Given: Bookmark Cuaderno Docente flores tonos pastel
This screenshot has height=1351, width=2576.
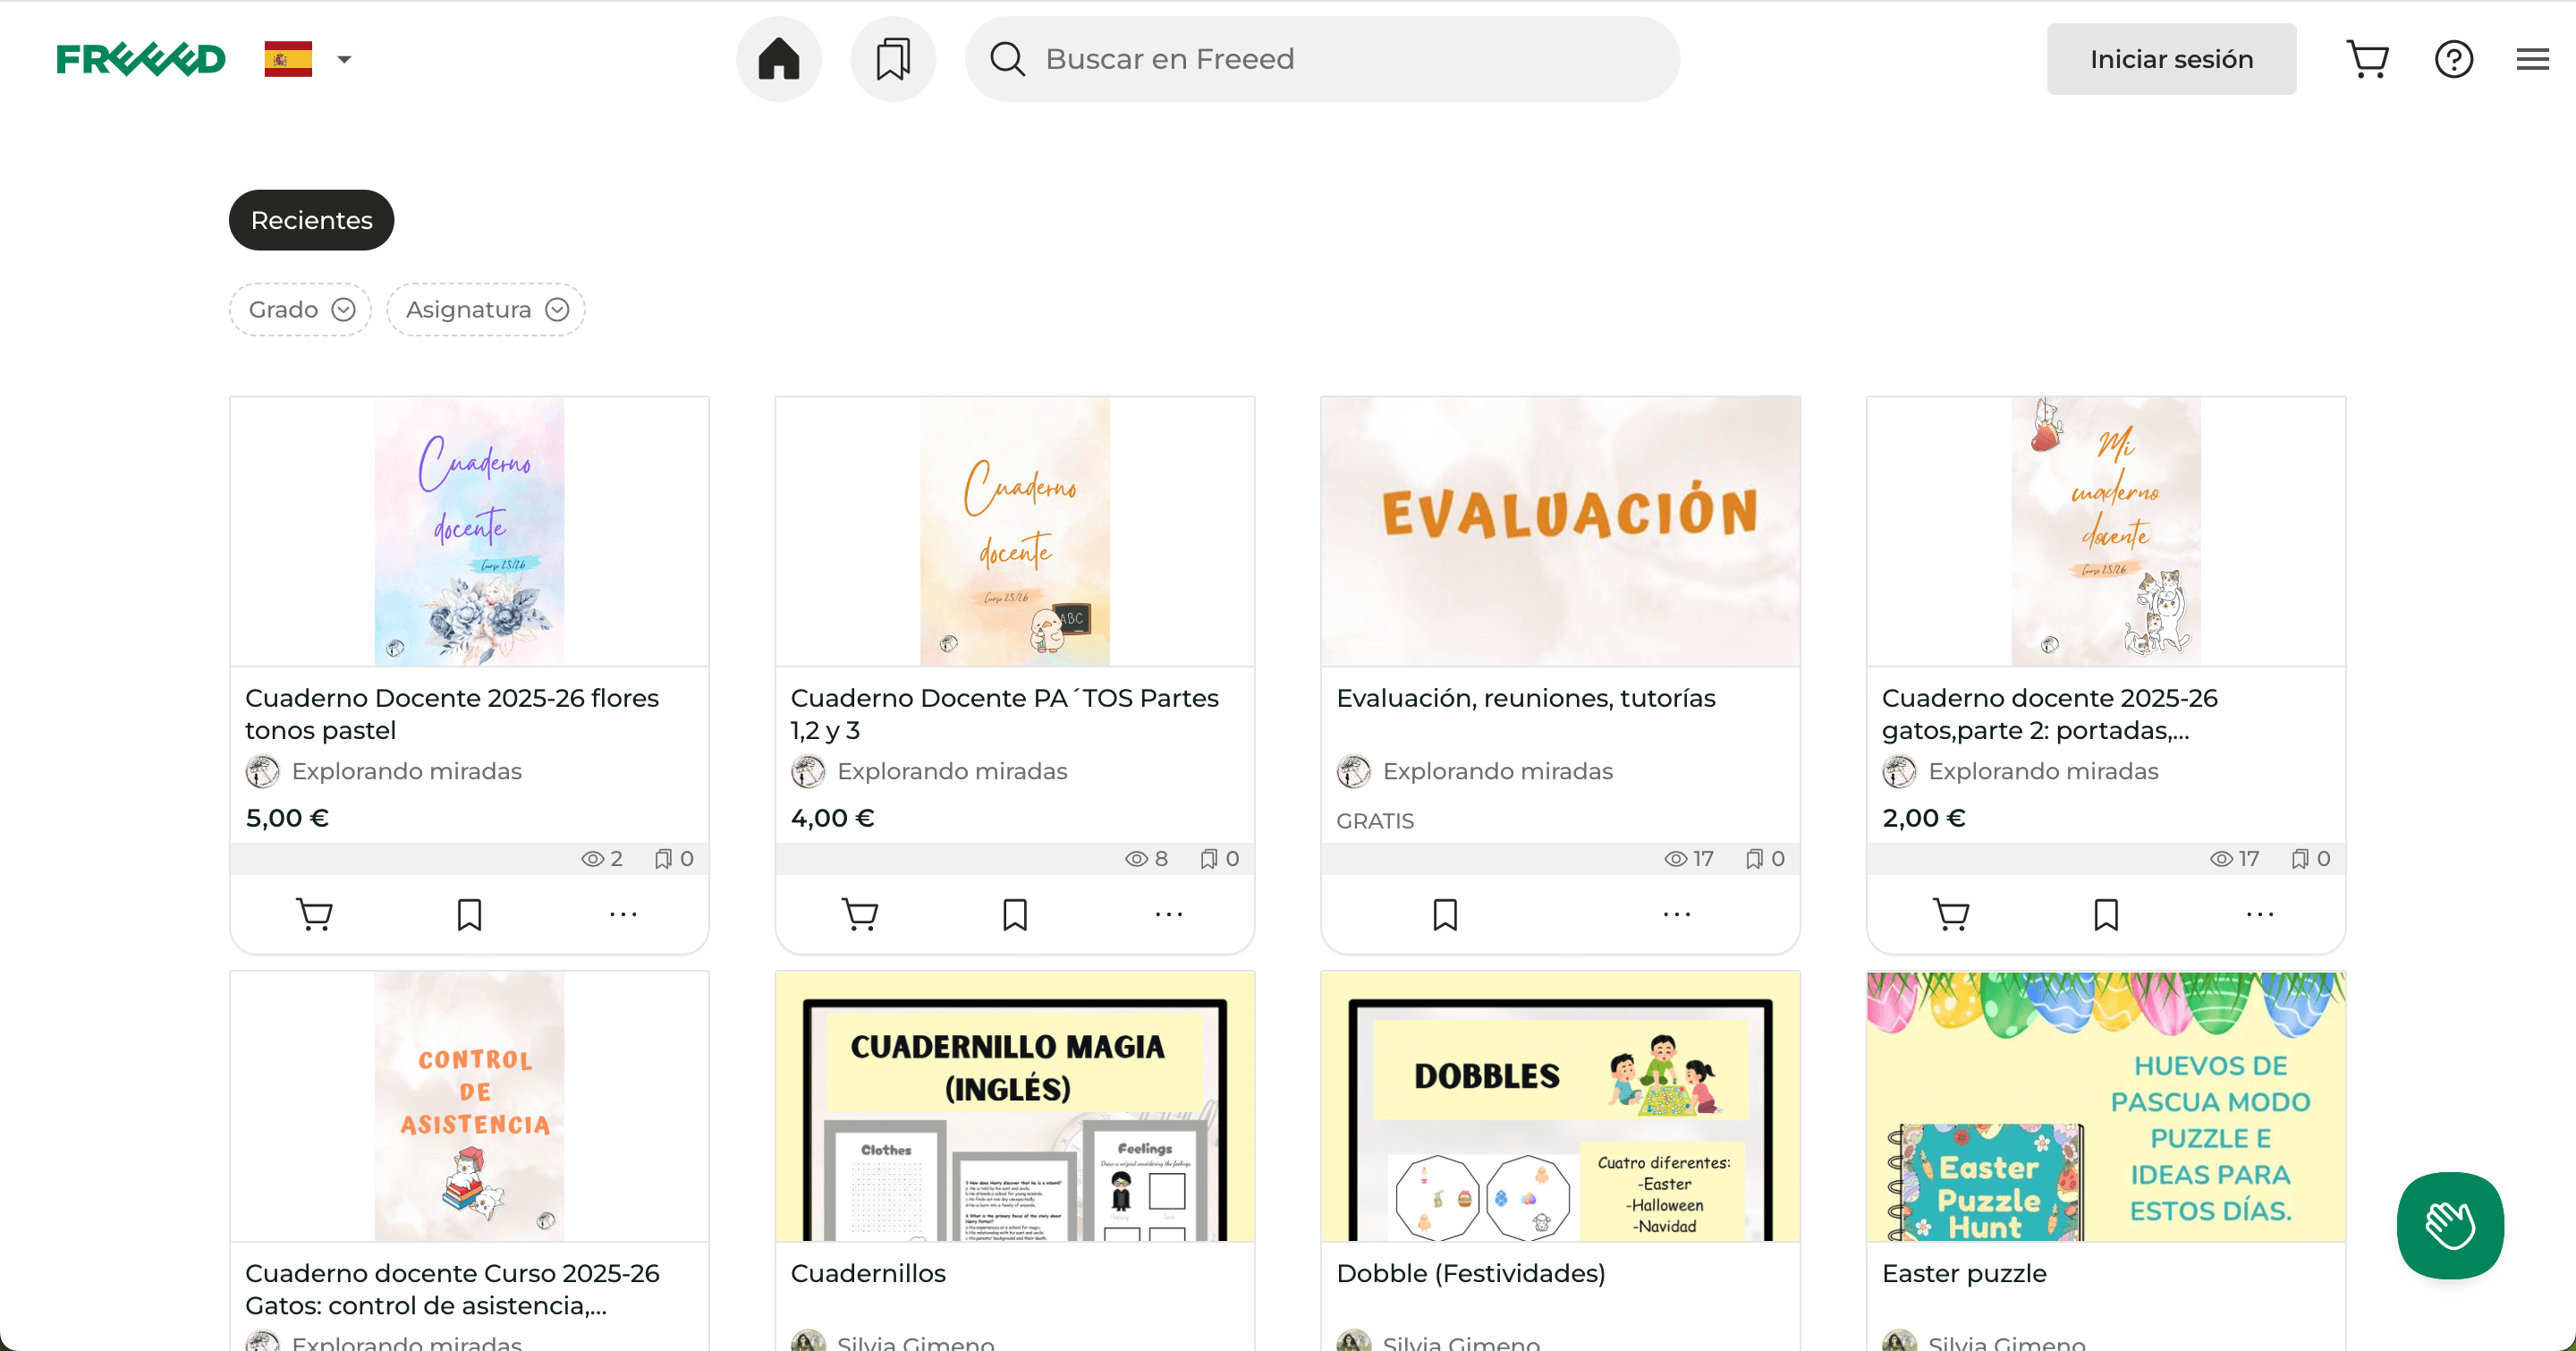Looking at the screenshot, I should click(469, 914).
